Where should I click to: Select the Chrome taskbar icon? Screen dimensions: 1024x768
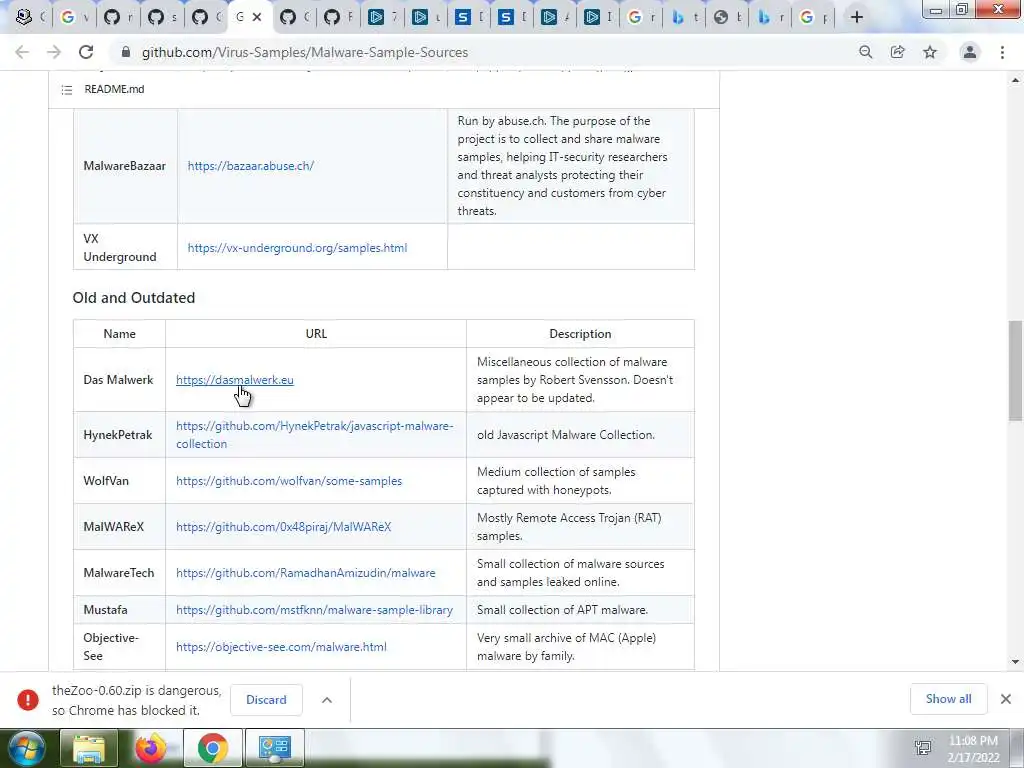212,748
